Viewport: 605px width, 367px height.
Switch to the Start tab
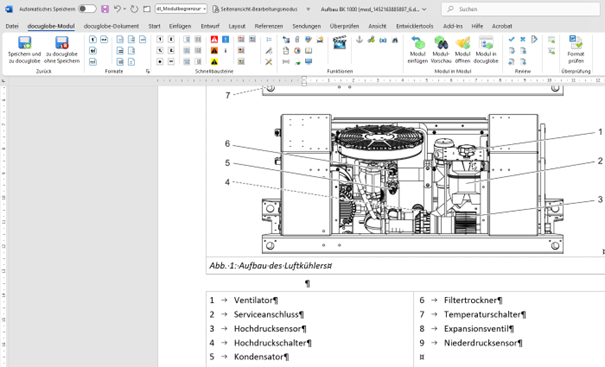[154, 26]
